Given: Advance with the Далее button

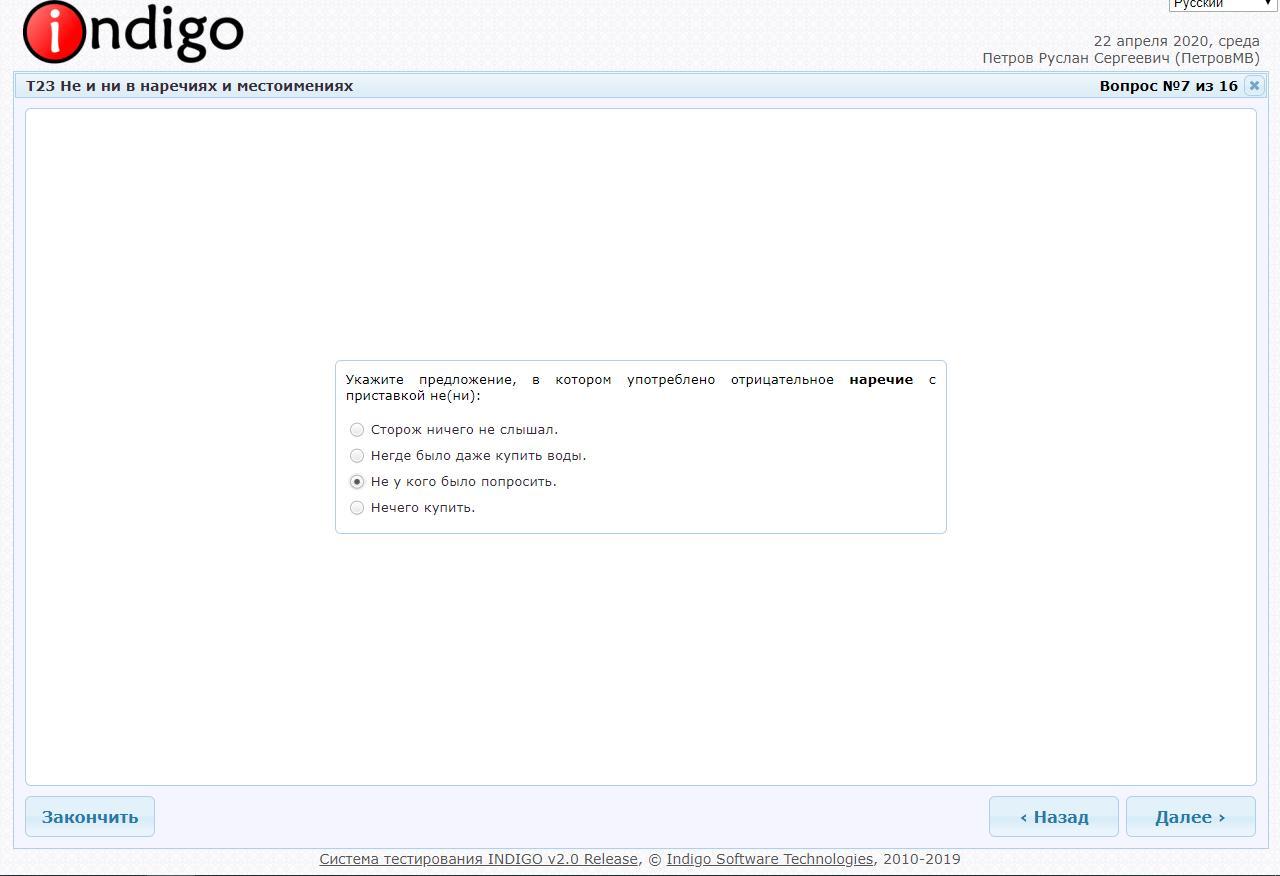Looking at the screenshot, I should [x=1190, y=817].
